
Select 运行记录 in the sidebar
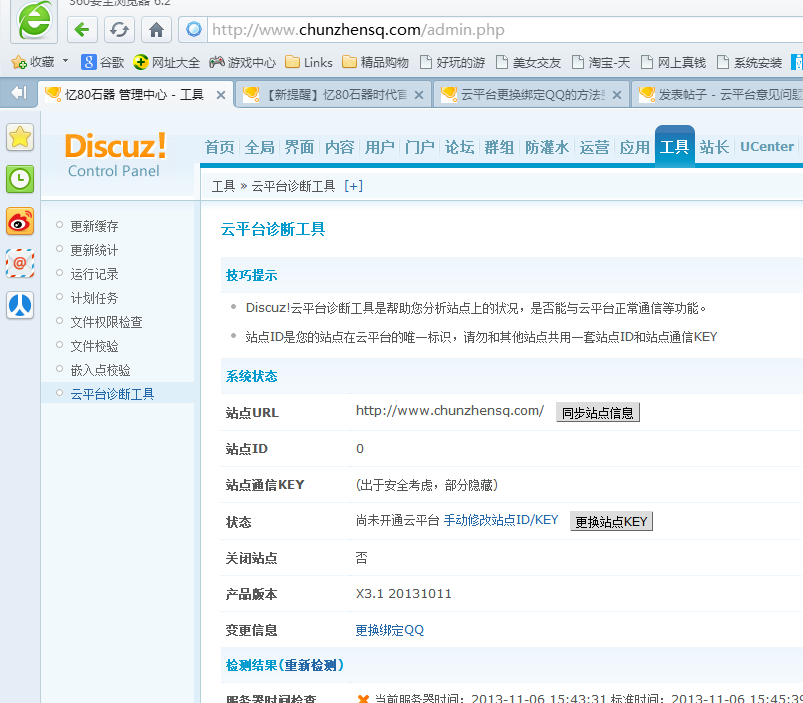(x=94, y=274)
